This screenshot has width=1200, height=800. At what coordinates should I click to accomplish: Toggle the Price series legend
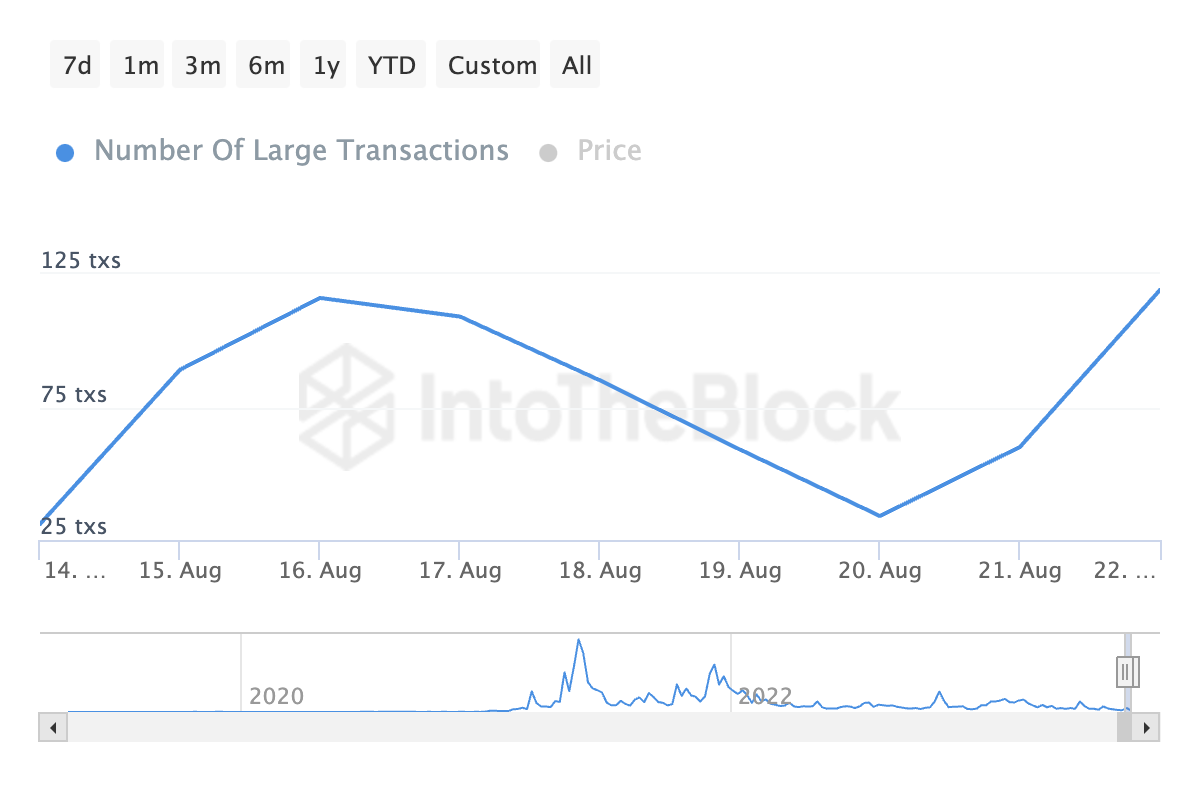(609, 151)
